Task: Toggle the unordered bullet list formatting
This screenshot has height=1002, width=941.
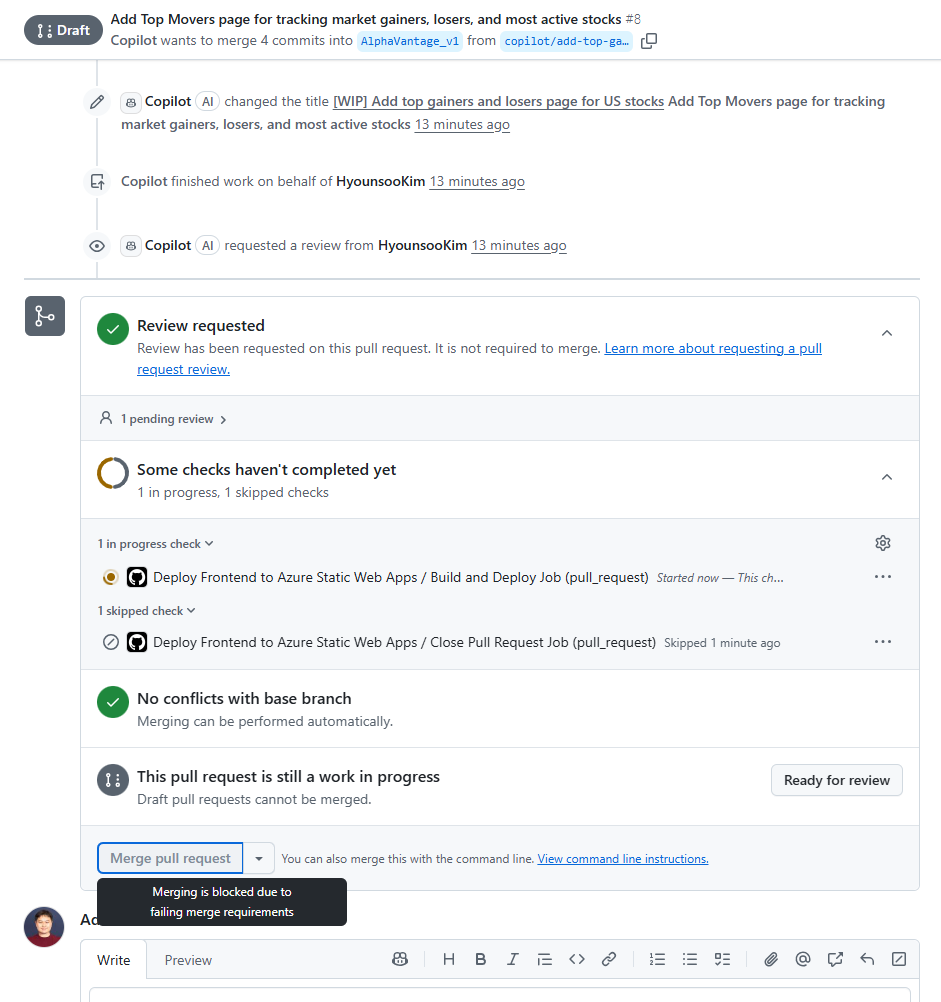Action: click(690, 959)
